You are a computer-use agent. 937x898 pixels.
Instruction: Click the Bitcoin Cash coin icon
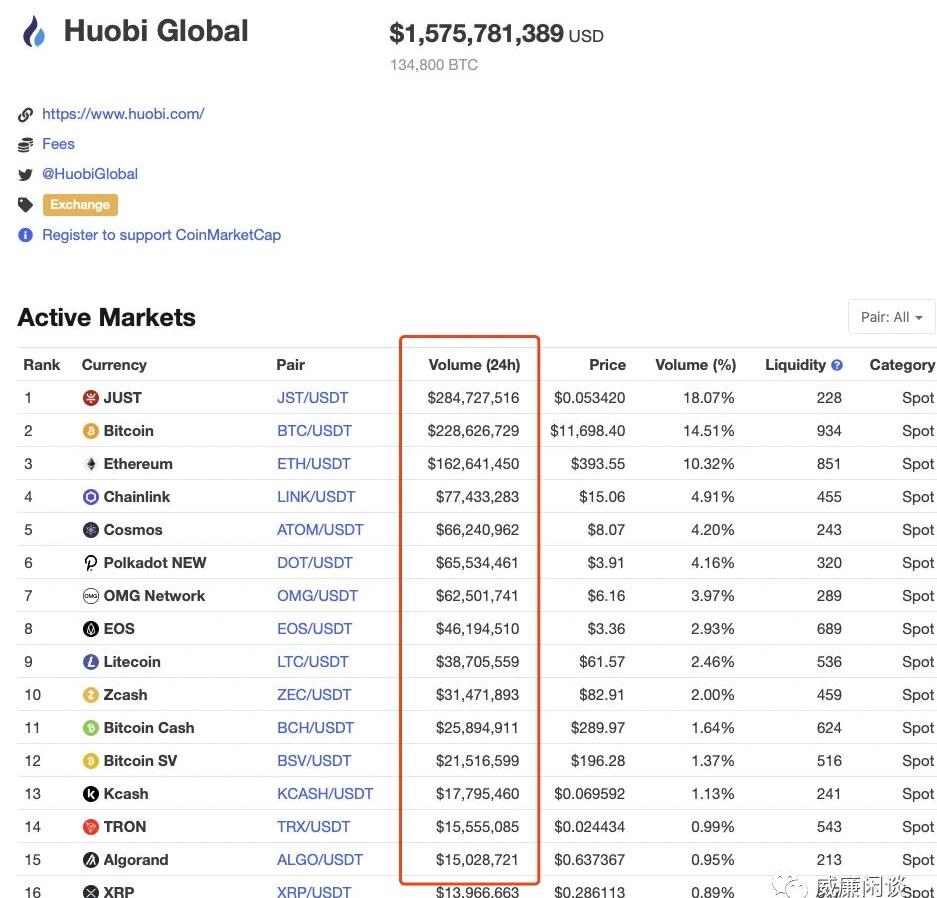[x=91, y=728]
